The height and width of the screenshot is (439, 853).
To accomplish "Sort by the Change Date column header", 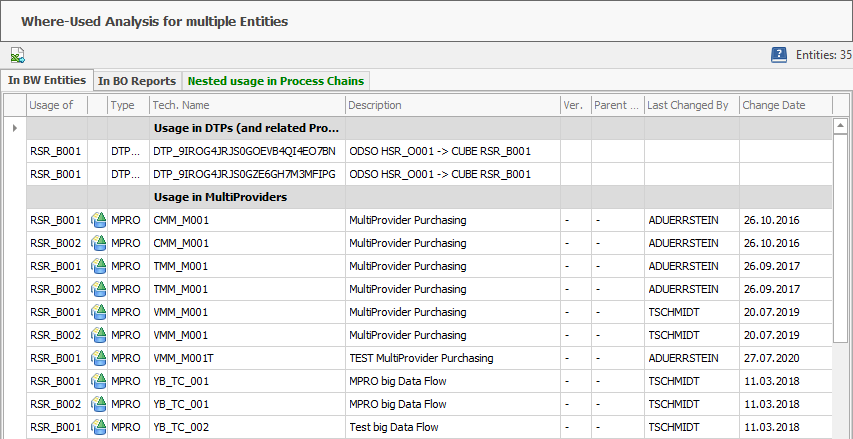I will (785, 105).
